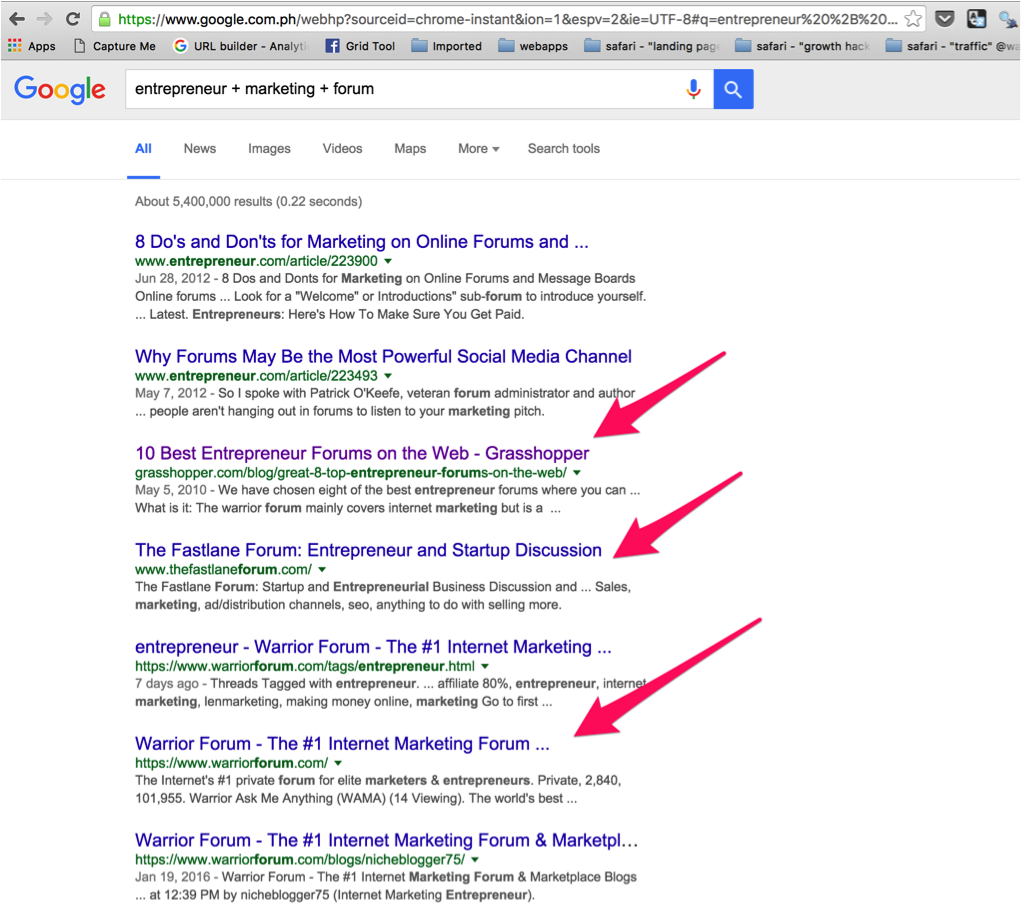
Task: Open the Grid Tool Facebook bookmark
Action: click(x=360, y=46)
